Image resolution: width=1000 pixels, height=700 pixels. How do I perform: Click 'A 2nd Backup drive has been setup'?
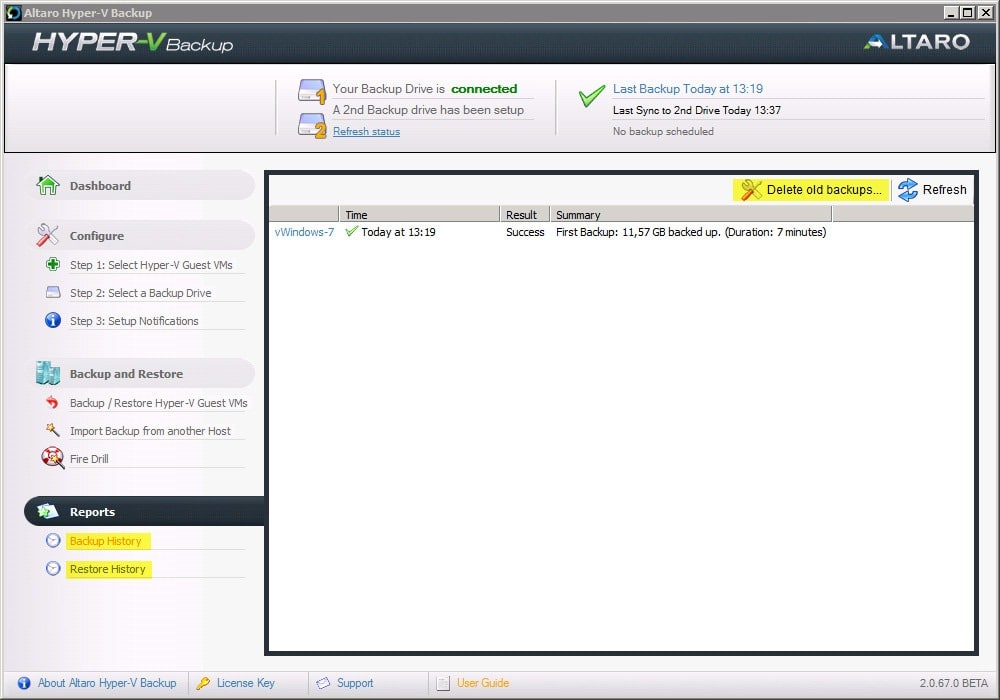point(428,110)
